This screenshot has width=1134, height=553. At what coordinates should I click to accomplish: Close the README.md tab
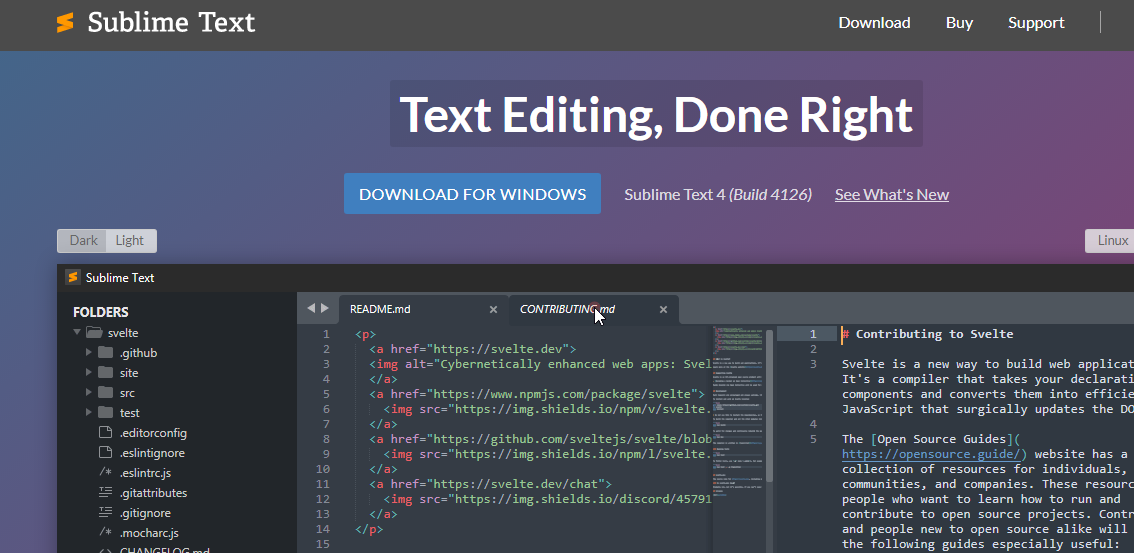click(x=493, y=309)
